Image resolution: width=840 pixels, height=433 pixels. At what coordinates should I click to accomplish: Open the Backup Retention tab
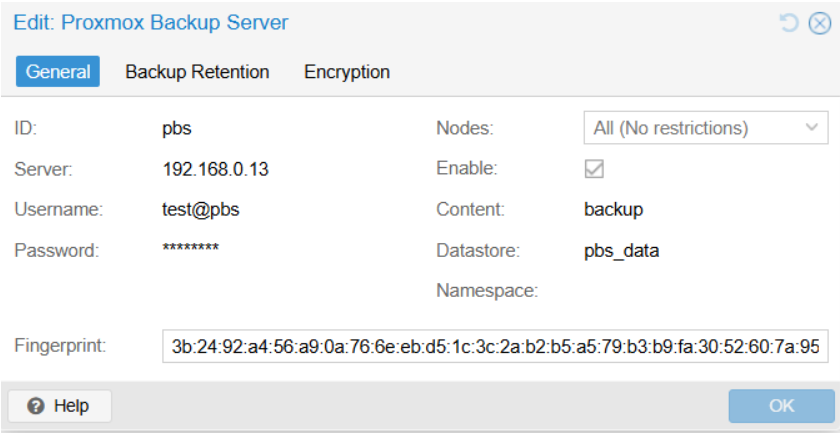197,71
